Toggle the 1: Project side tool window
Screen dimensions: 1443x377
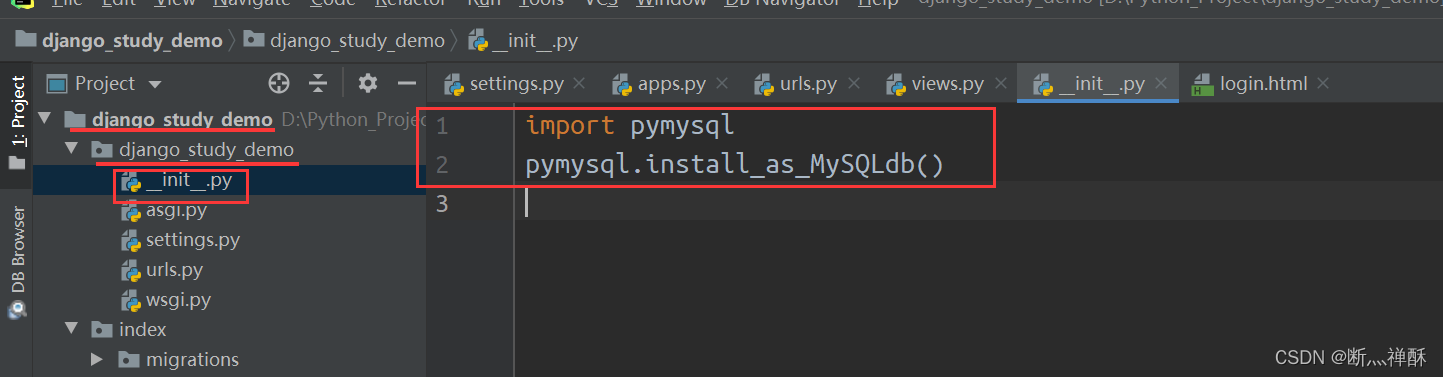(16, 120)
